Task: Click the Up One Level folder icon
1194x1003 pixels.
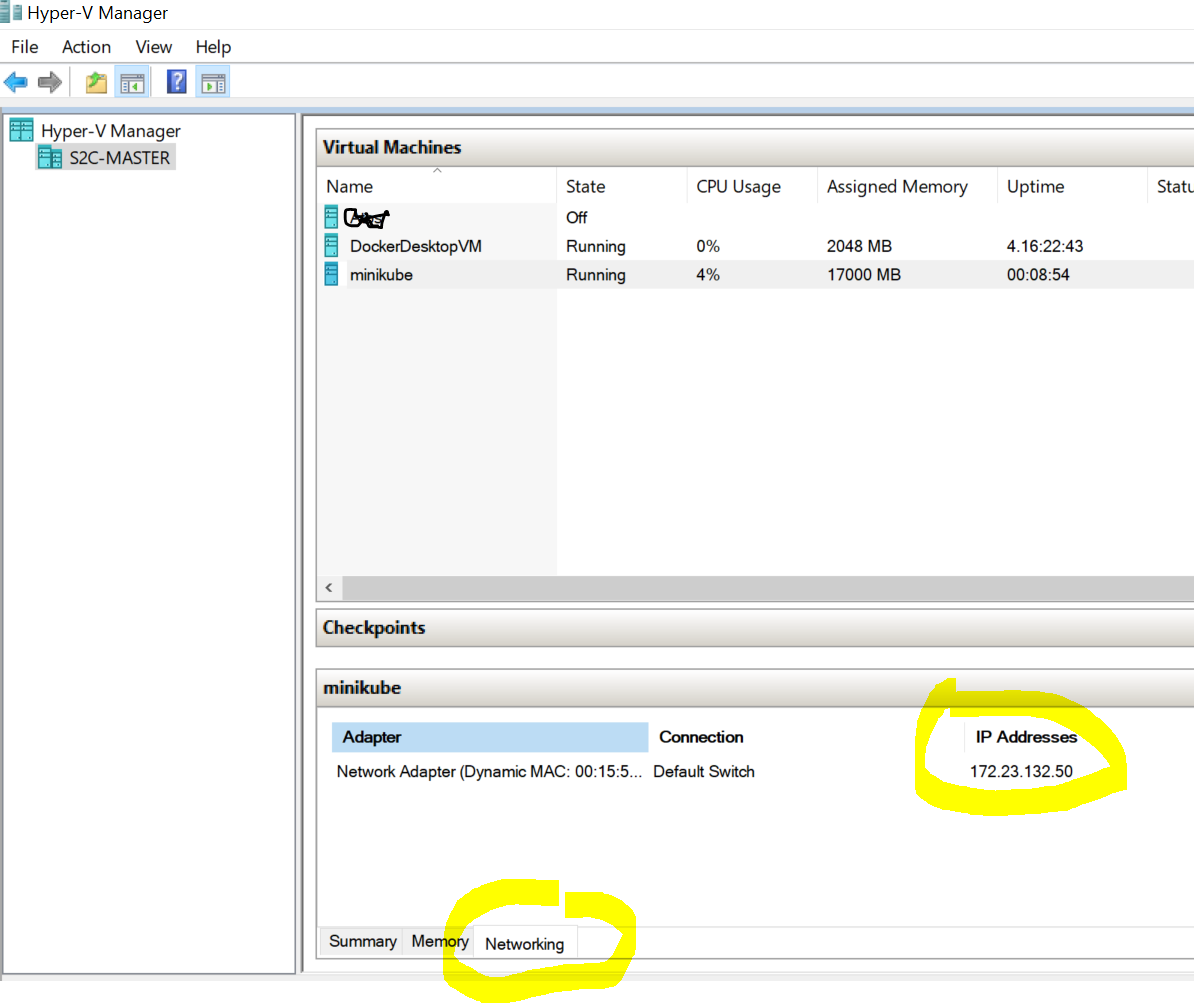Action: (x=97, y=82)
